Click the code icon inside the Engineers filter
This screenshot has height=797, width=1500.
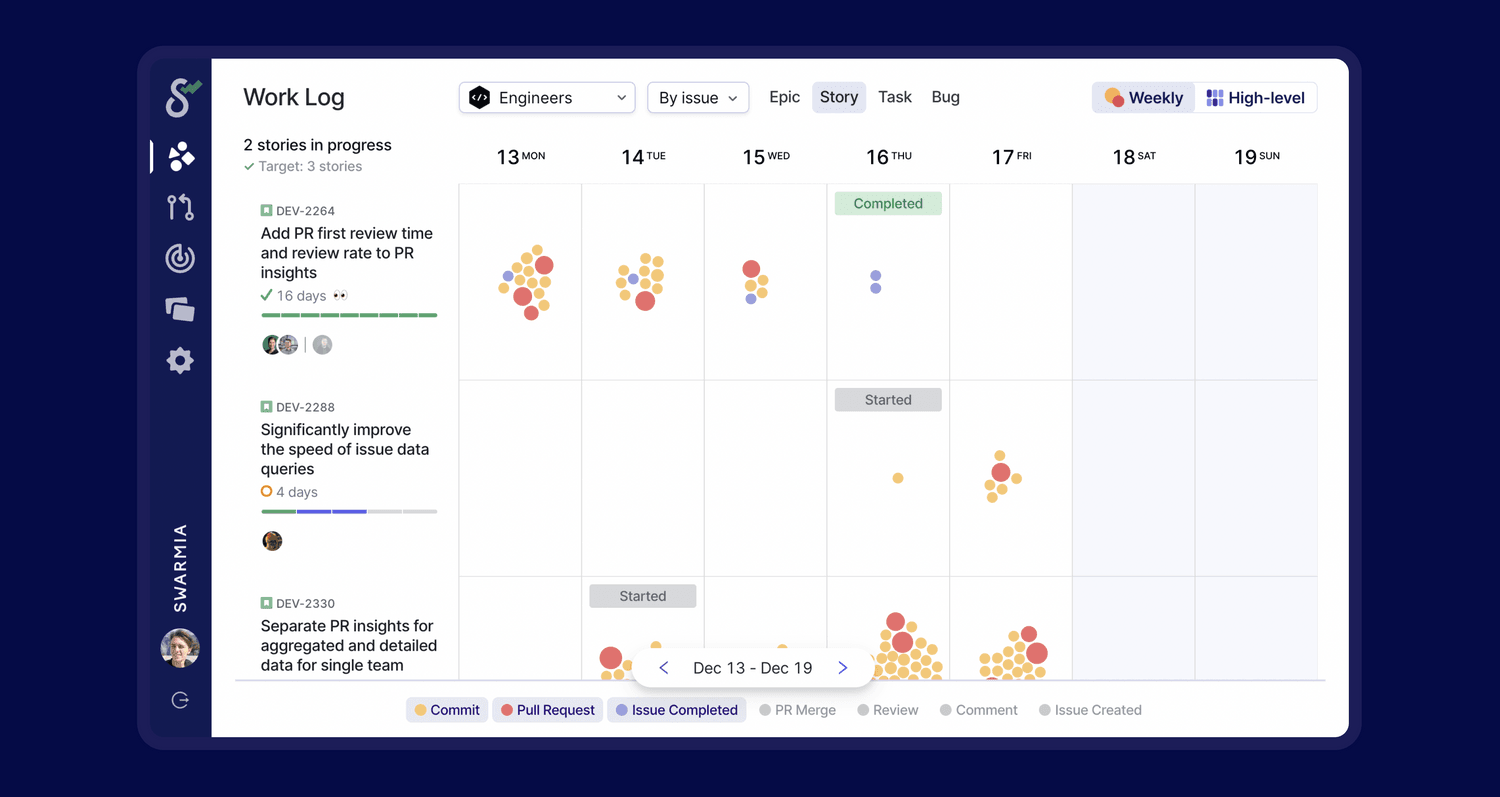tap(480, 97)
